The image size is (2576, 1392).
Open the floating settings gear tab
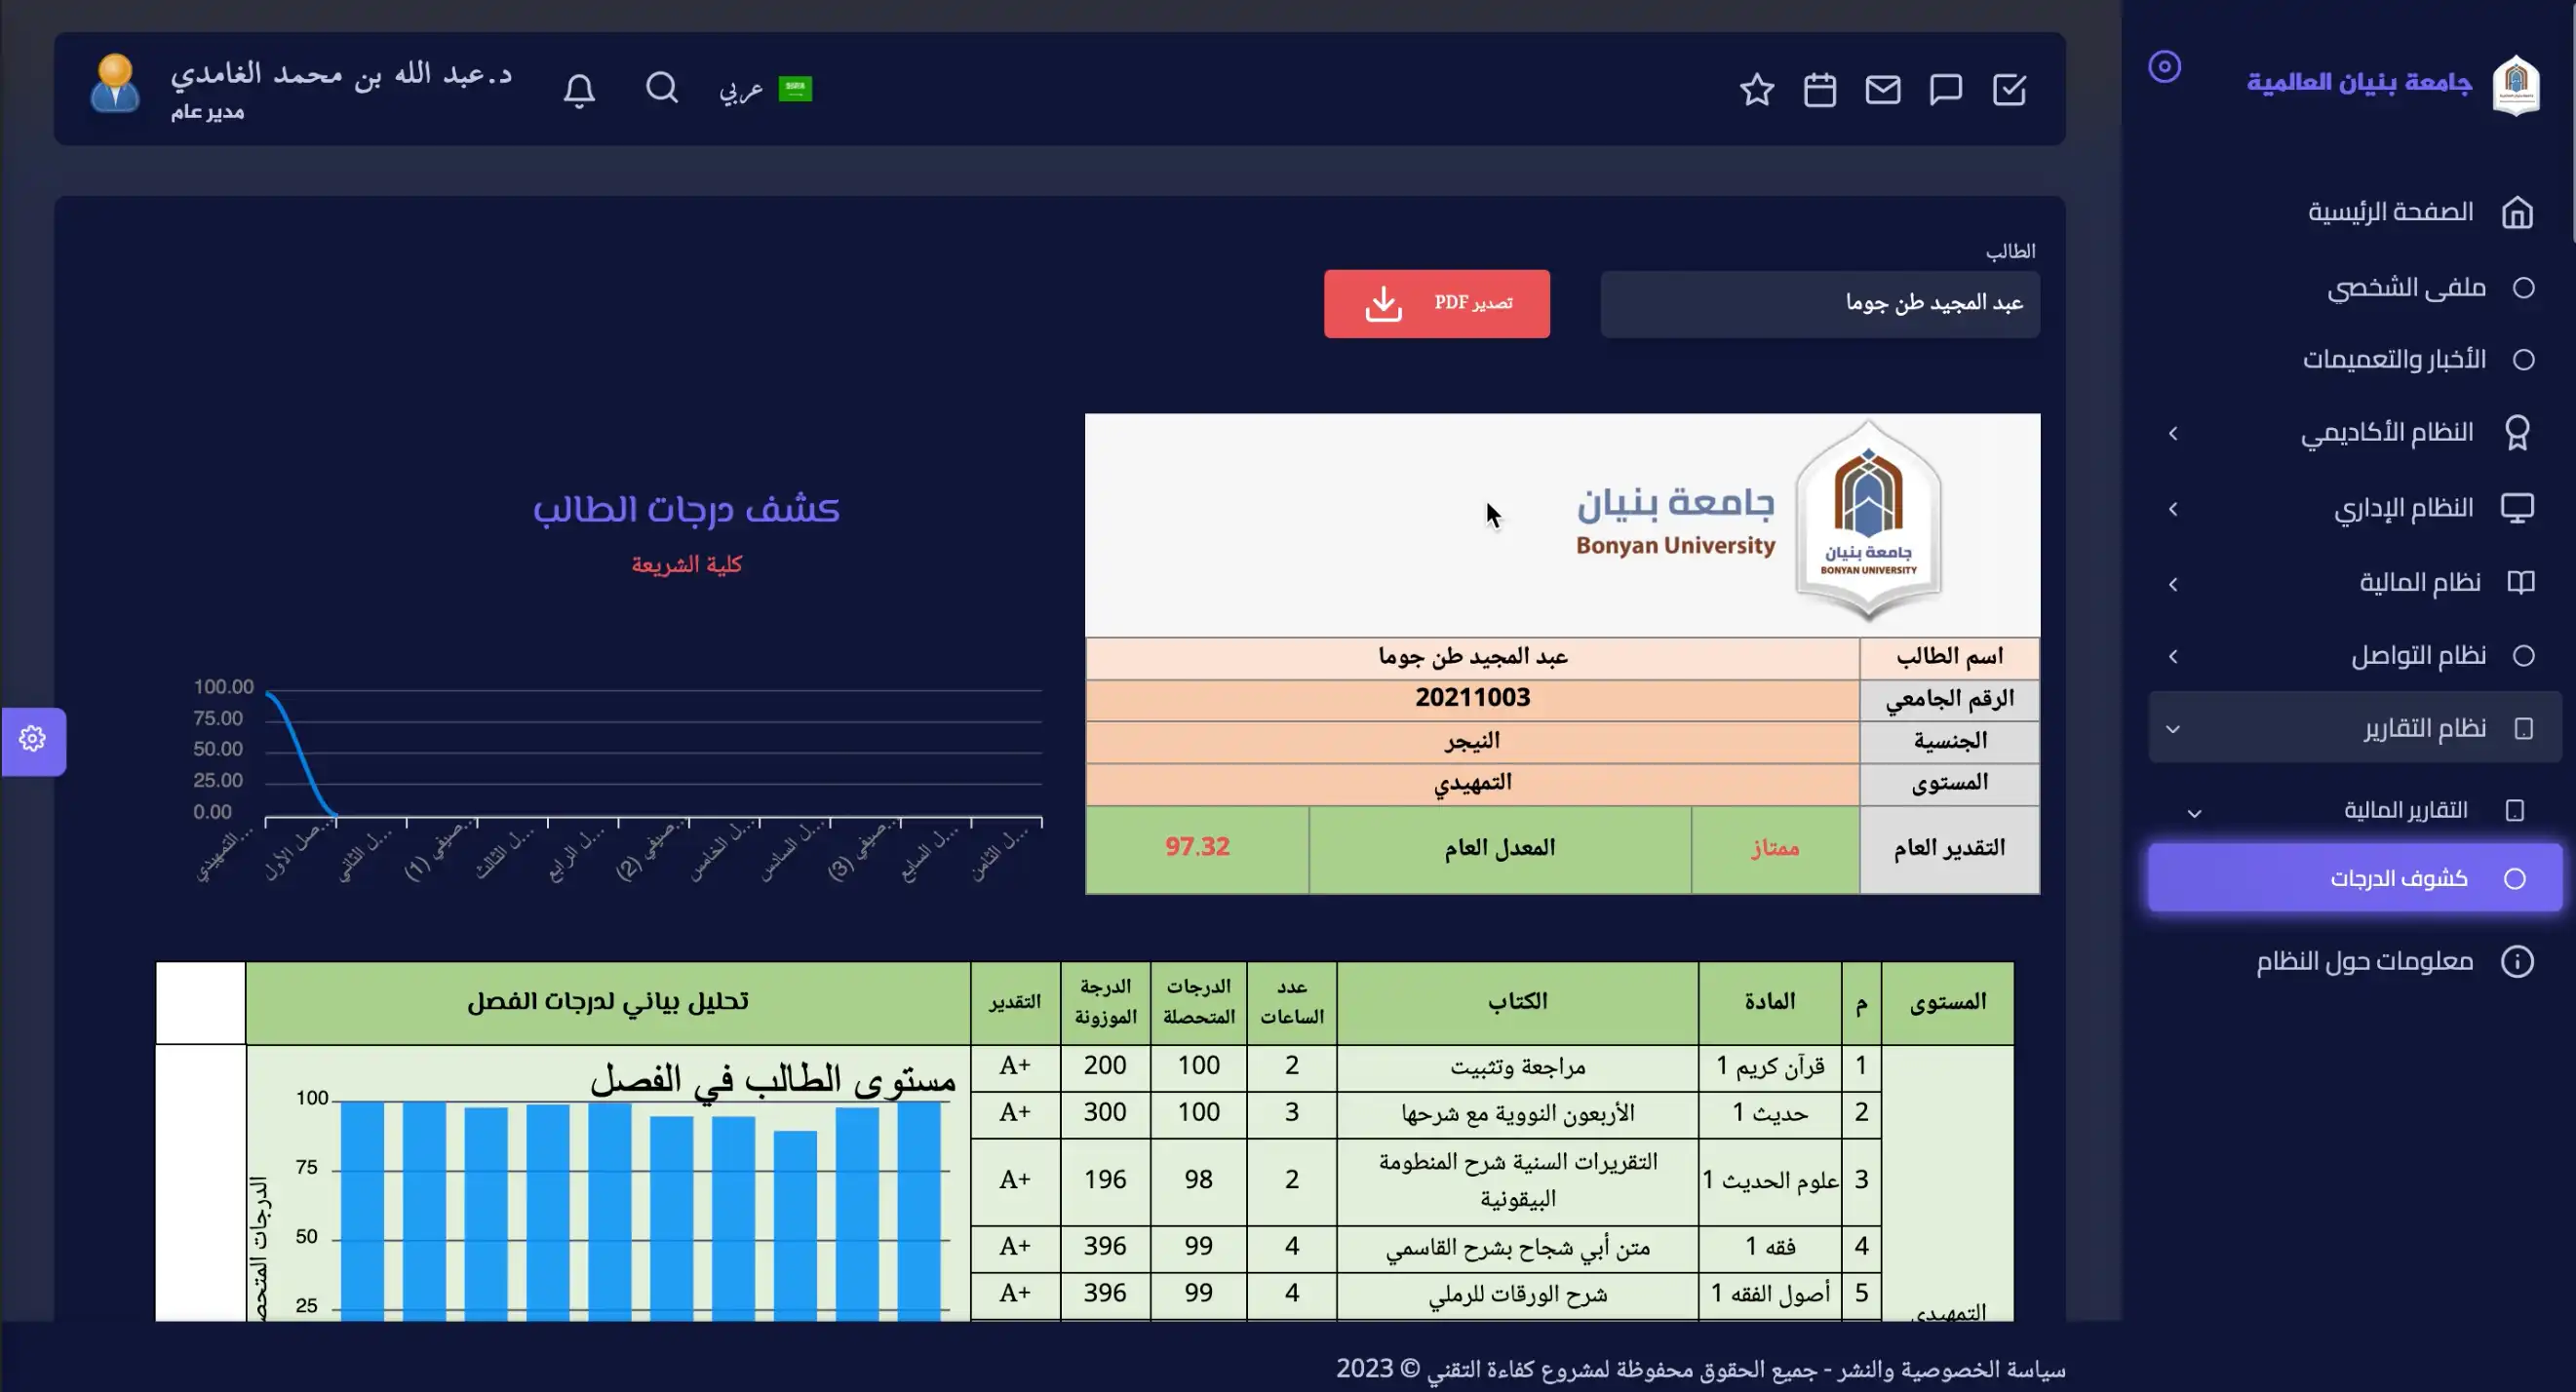(x=33, y=740)
